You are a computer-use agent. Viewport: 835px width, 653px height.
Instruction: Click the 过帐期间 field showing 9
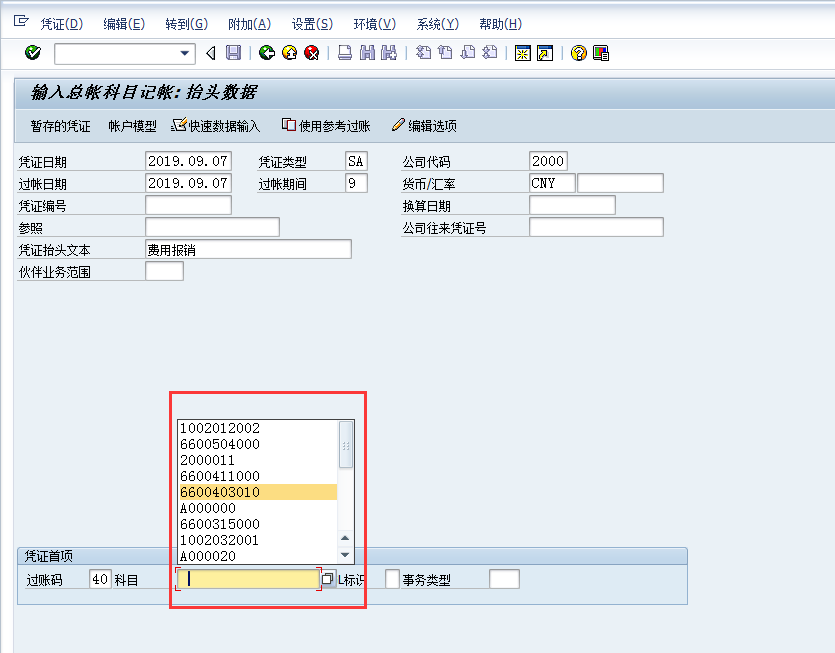[356, 183]
